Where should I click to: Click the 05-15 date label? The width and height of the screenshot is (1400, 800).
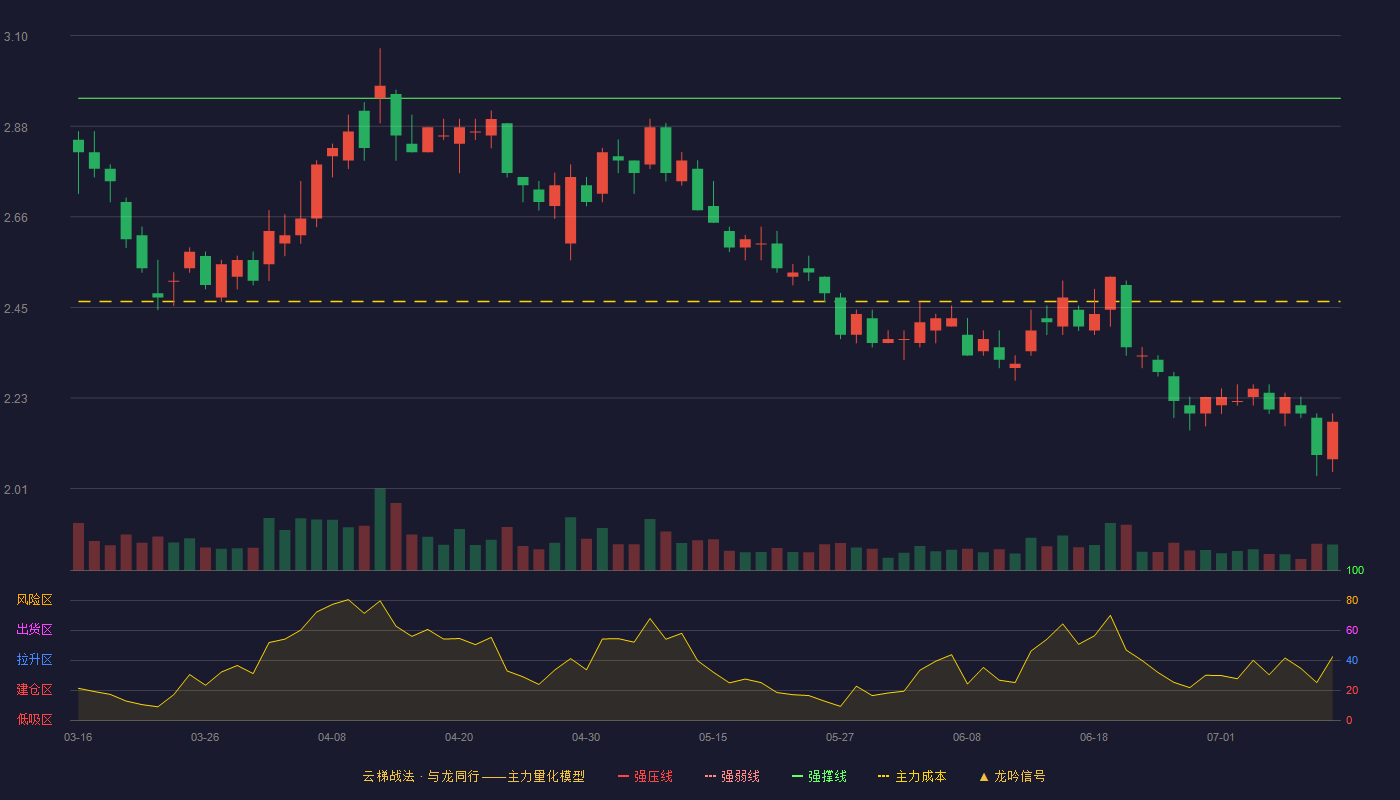tap(713, 737)
